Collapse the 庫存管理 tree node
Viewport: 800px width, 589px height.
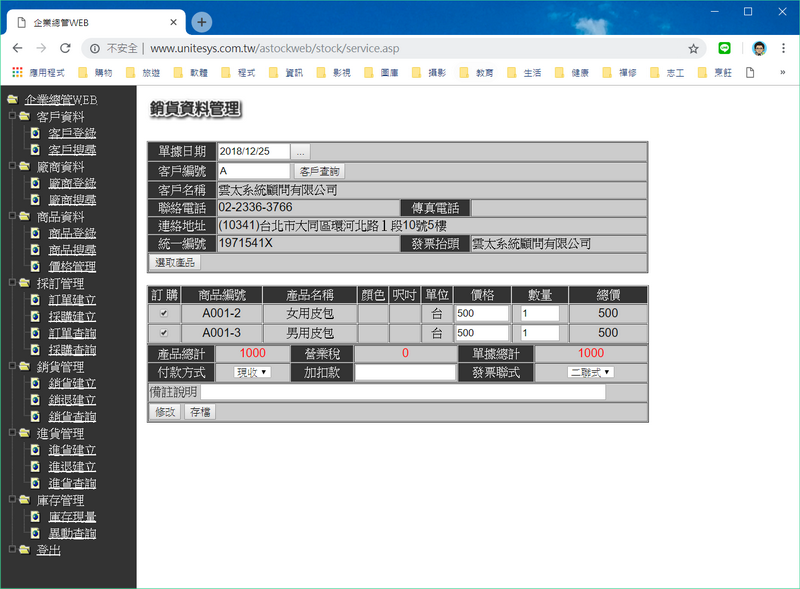[12, 500]
